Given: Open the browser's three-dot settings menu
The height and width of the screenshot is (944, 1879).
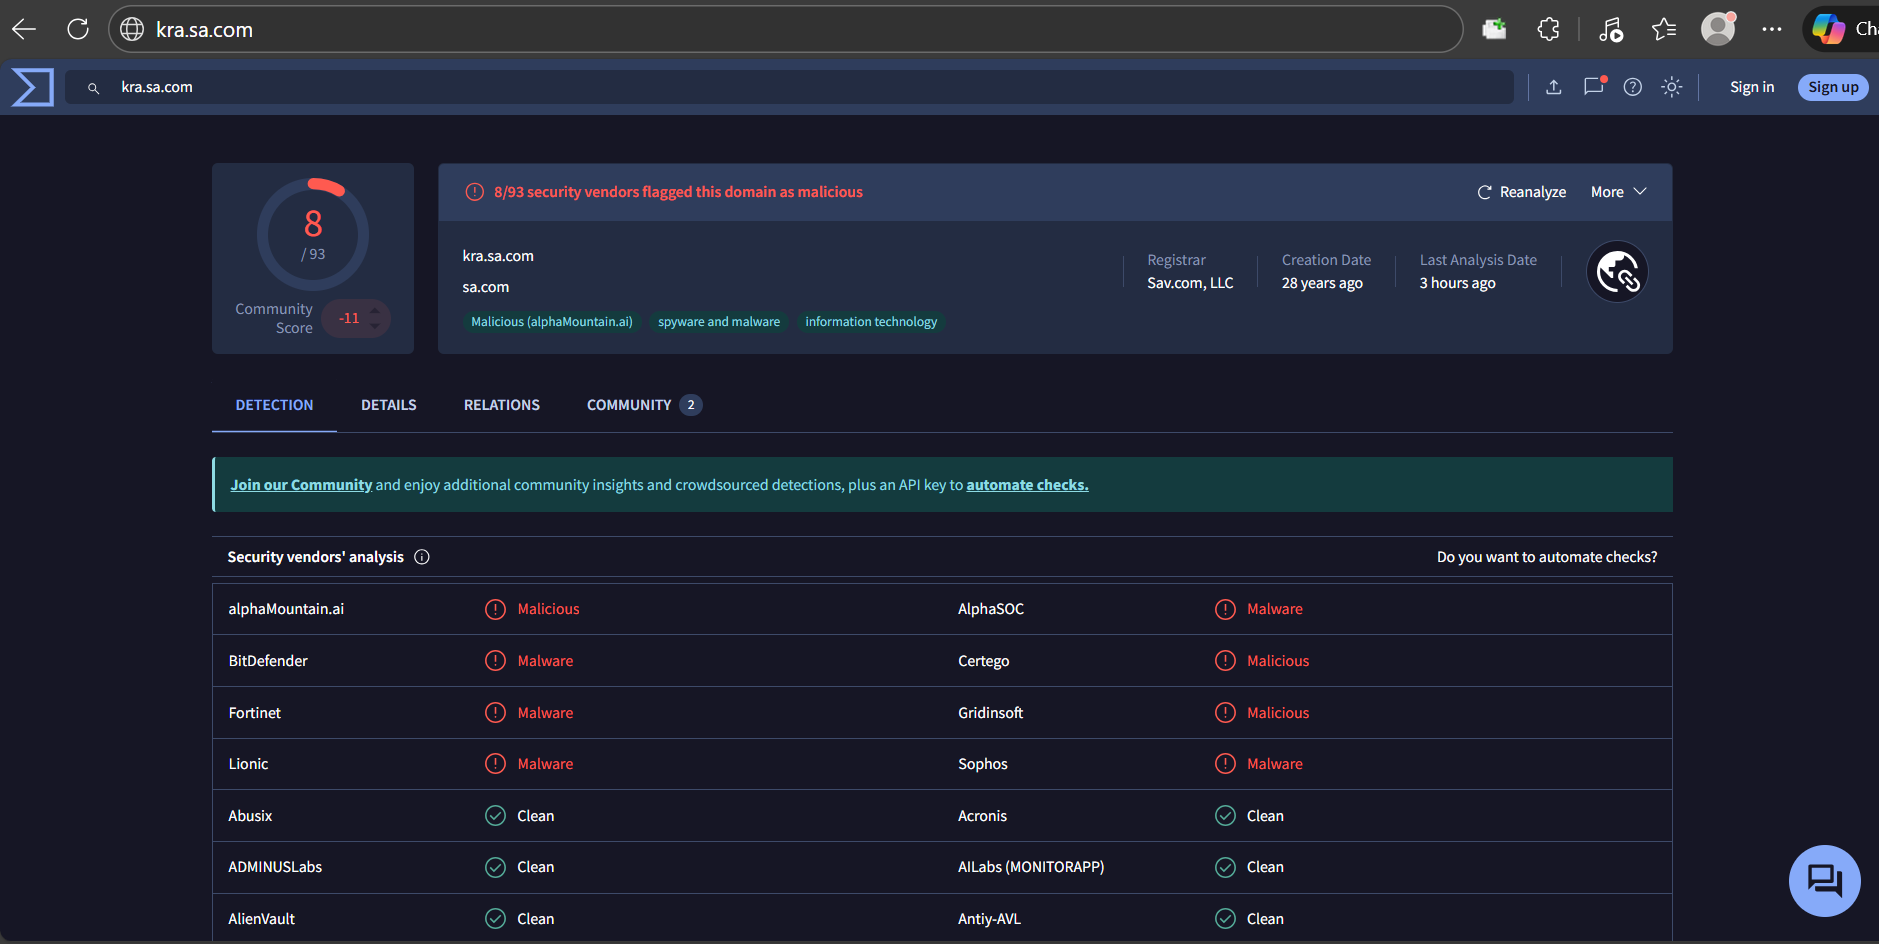Looking at the screenshot, I should click(x=1772, y=29).
